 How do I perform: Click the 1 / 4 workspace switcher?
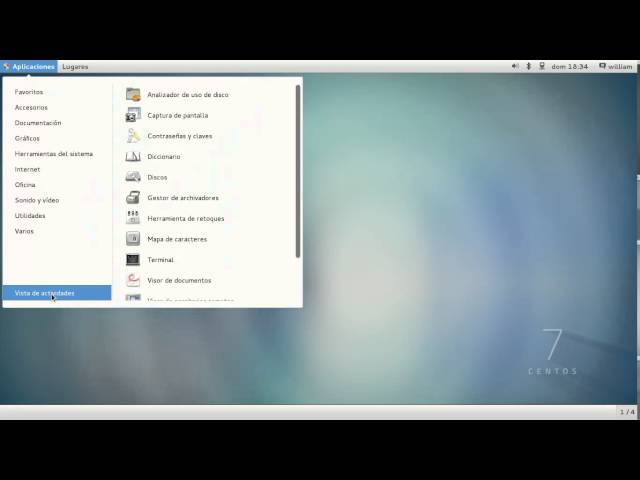[627, 412]
